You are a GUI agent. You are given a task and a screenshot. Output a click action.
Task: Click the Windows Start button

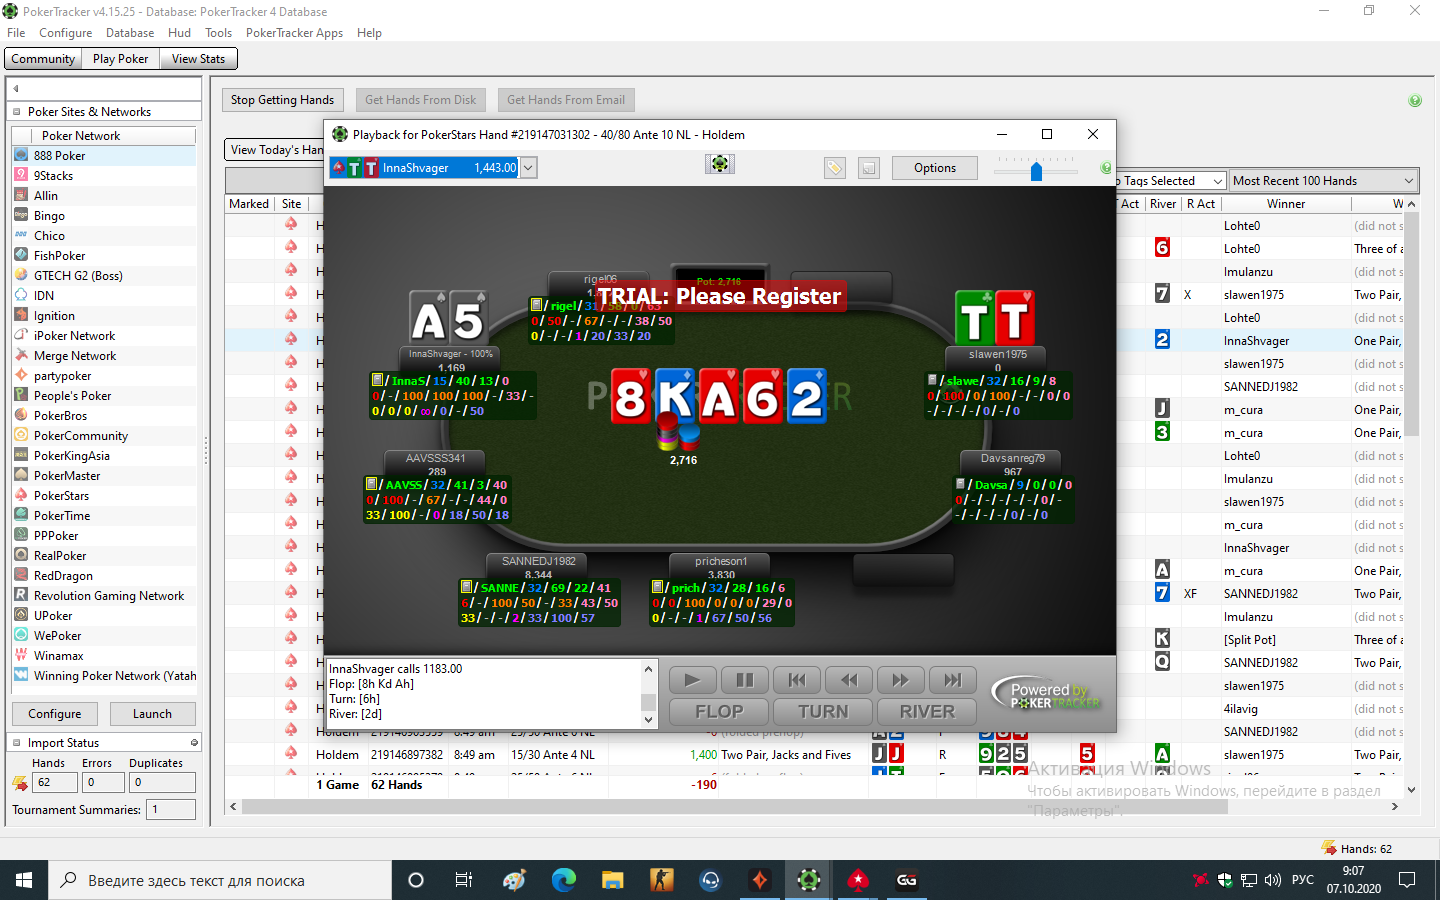click(x=24, y=880)
